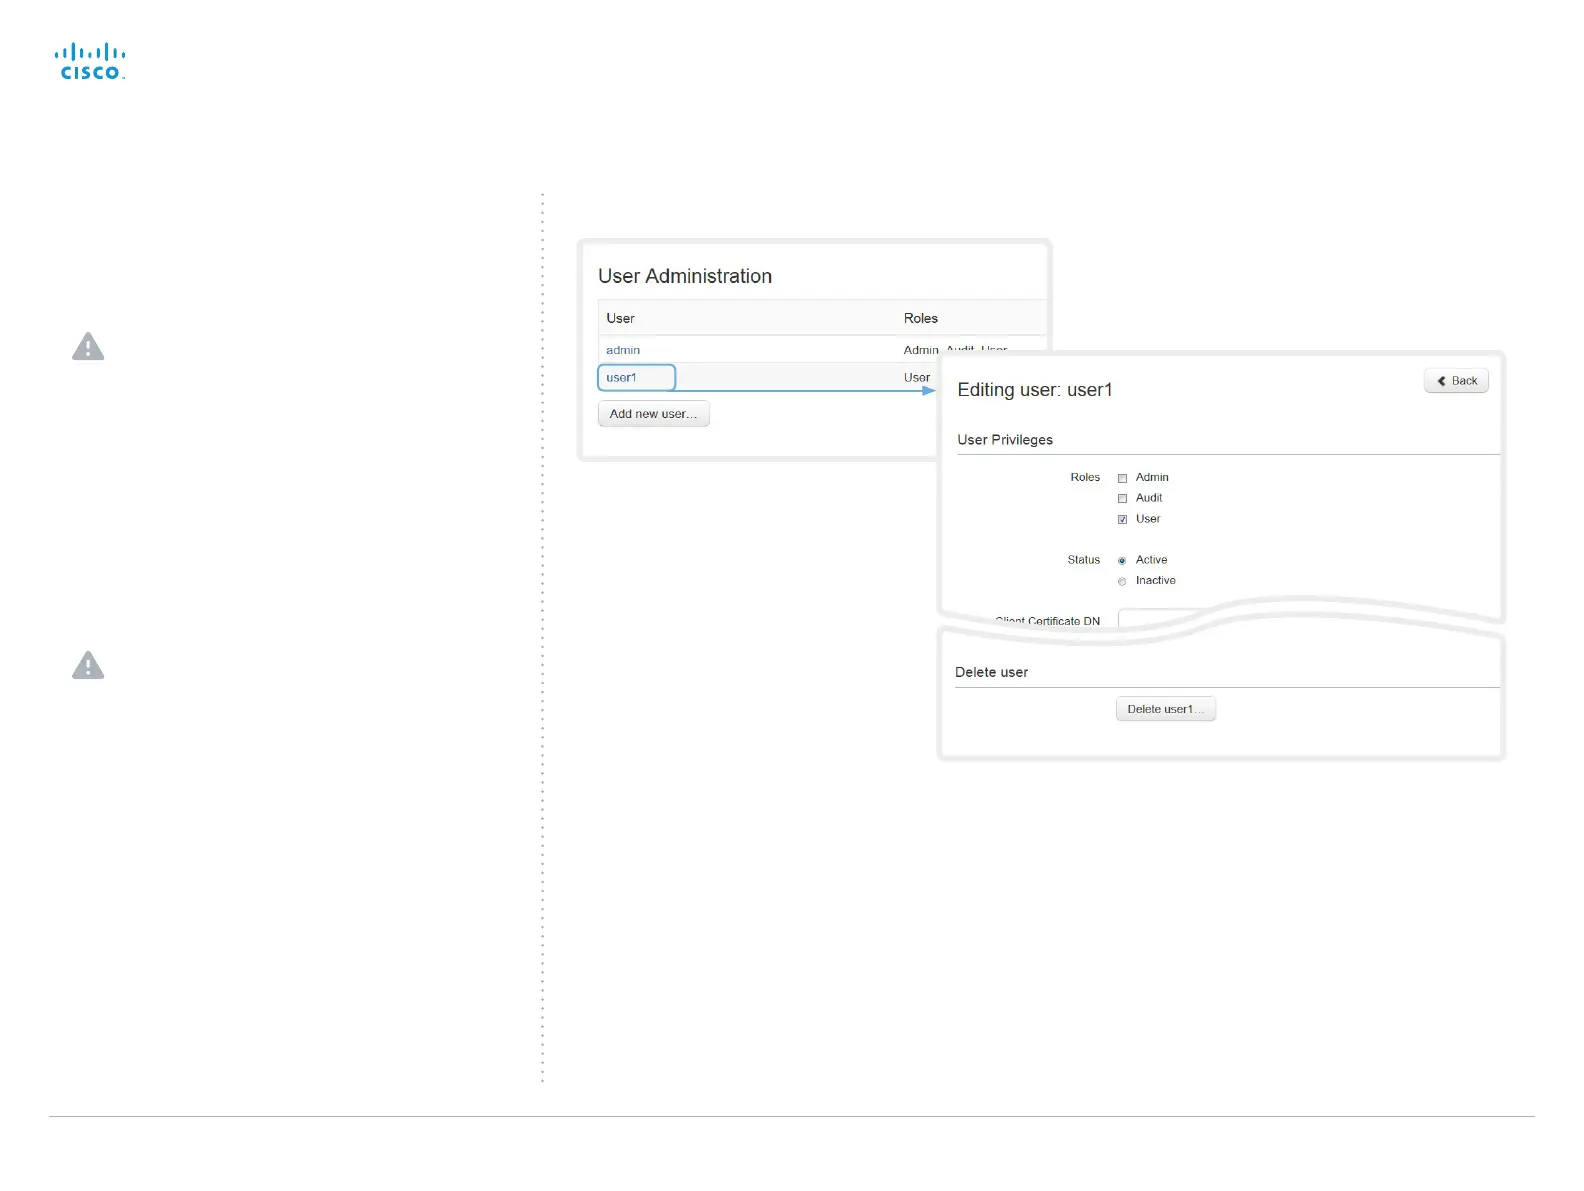The height and width of the screenshot is (1191, 1584).
Task: Click the Editing user: user1 heading
Action: tap(1035, 390)
